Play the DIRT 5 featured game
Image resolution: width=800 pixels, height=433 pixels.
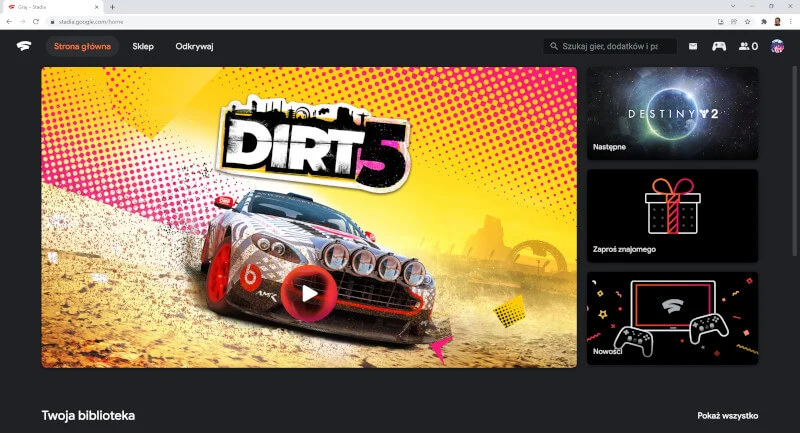309,293
